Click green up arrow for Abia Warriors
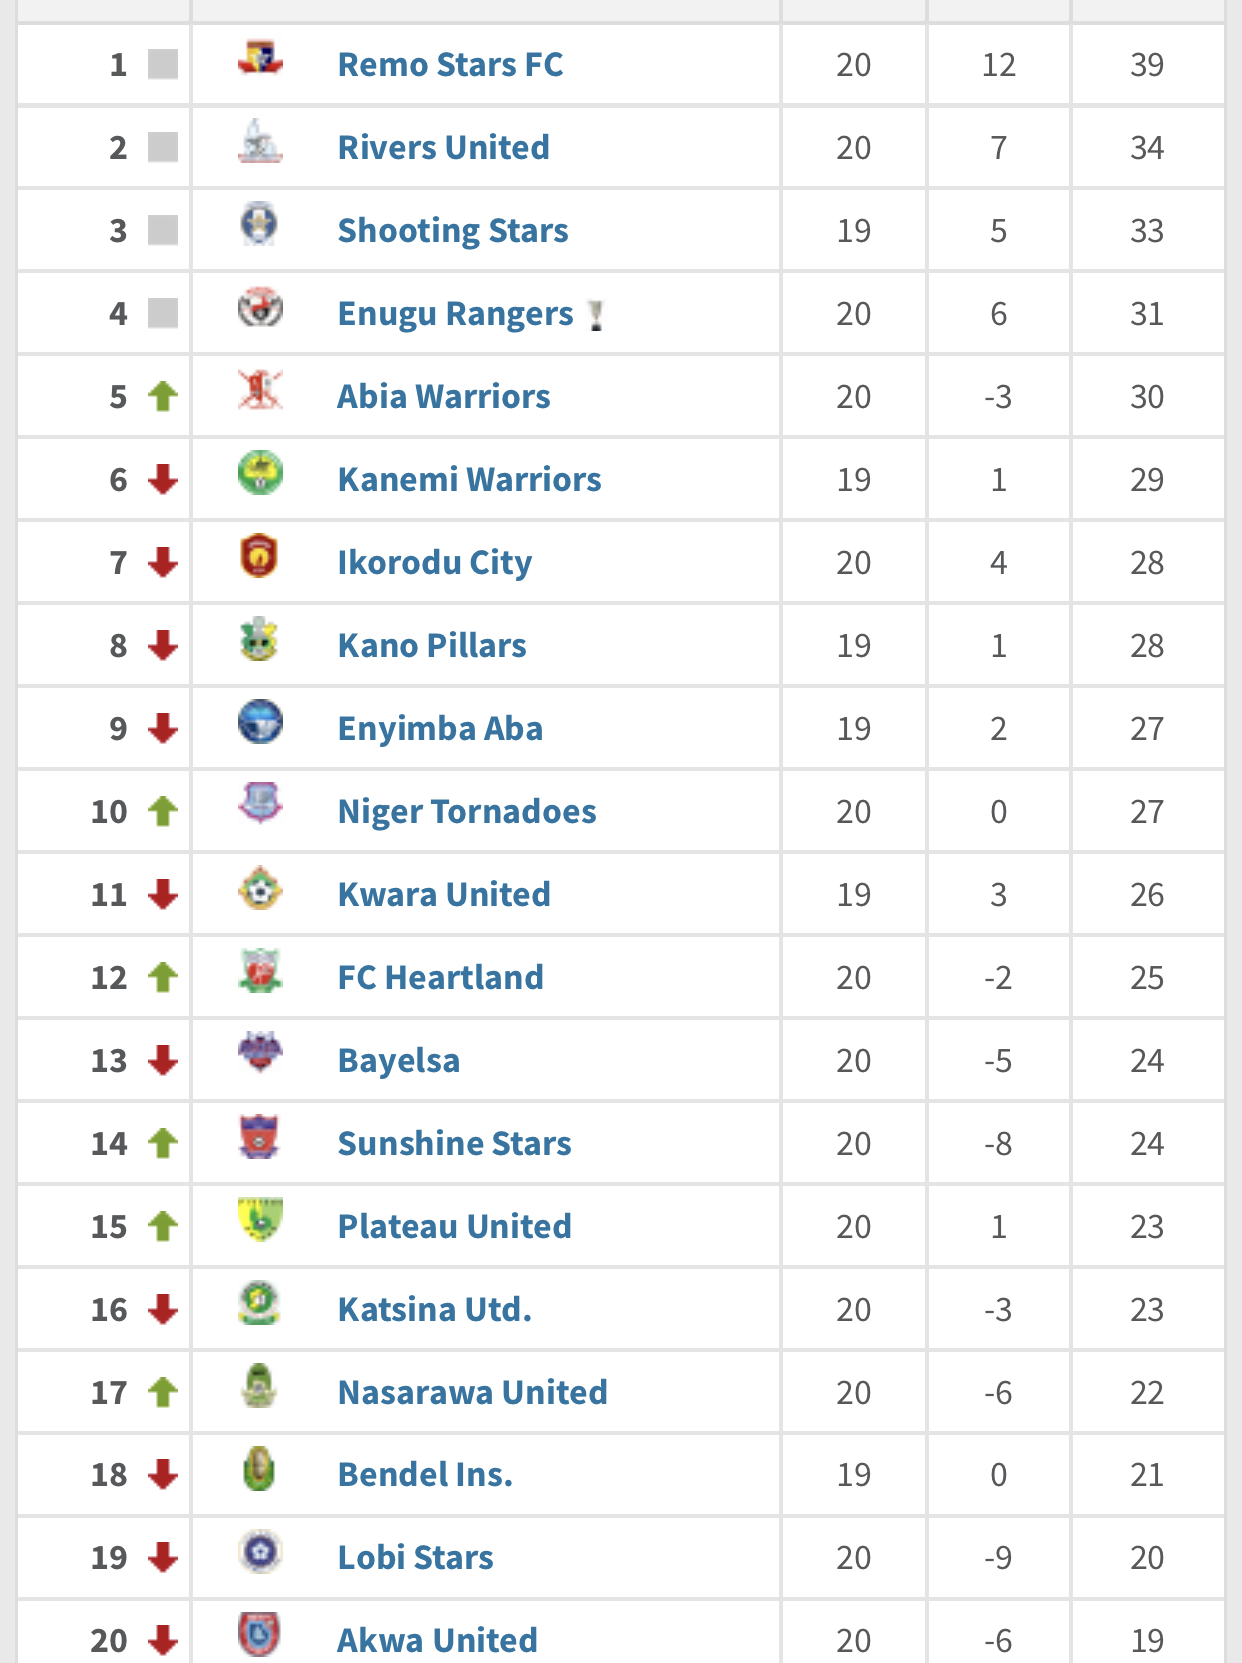 click(x=163, y=397)
